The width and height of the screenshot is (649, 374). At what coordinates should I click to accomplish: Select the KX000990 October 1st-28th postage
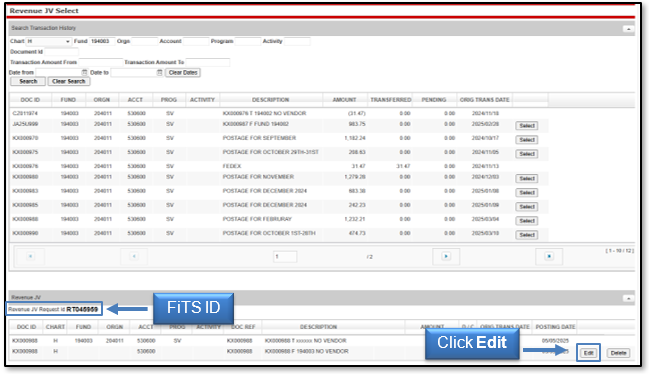click(x=527, y=235)
